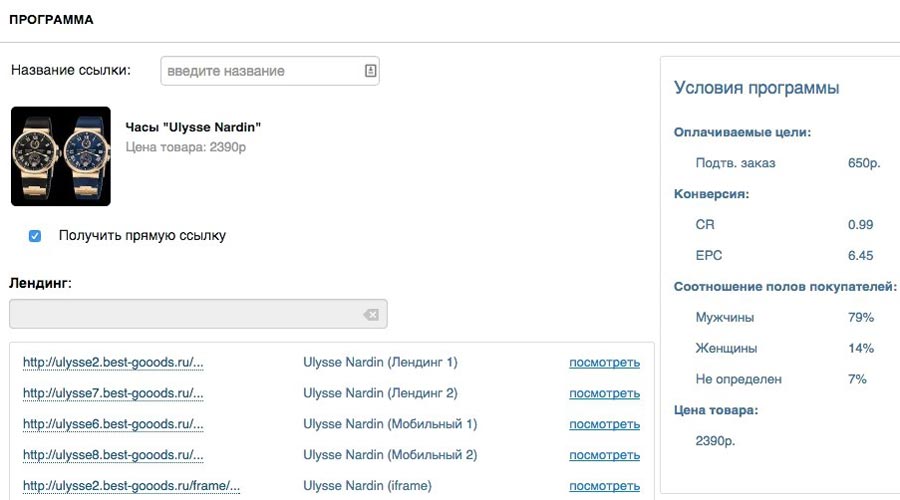Click the "ПРОГРАММА" heading

[x=51, y=20]
